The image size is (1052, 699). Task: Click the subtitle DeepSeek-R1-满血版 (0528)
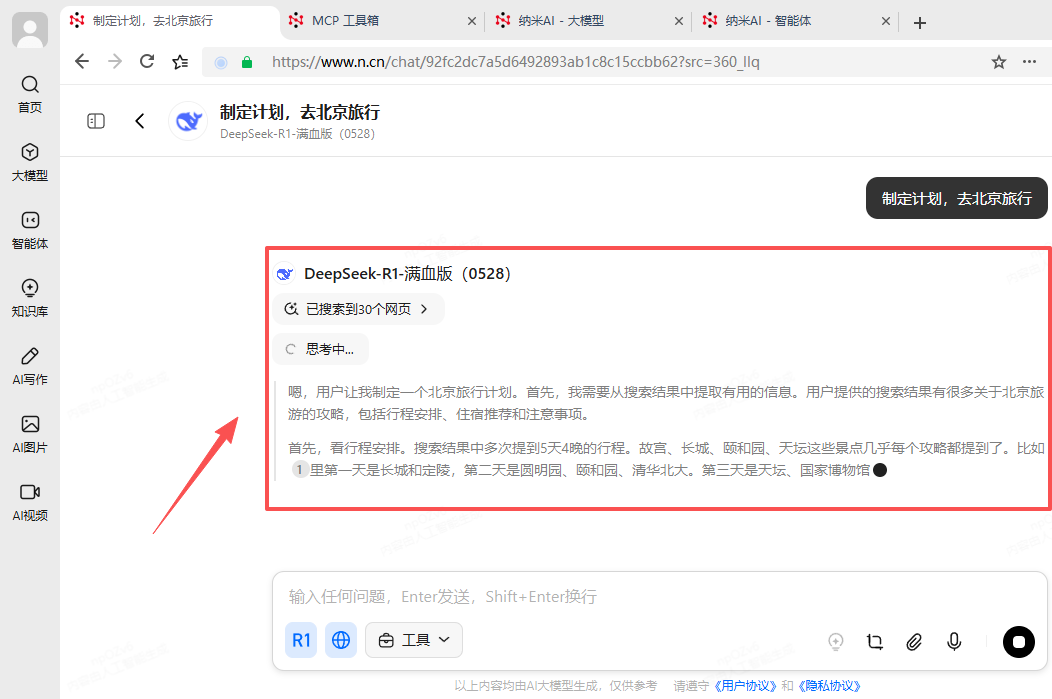[297, 133]
